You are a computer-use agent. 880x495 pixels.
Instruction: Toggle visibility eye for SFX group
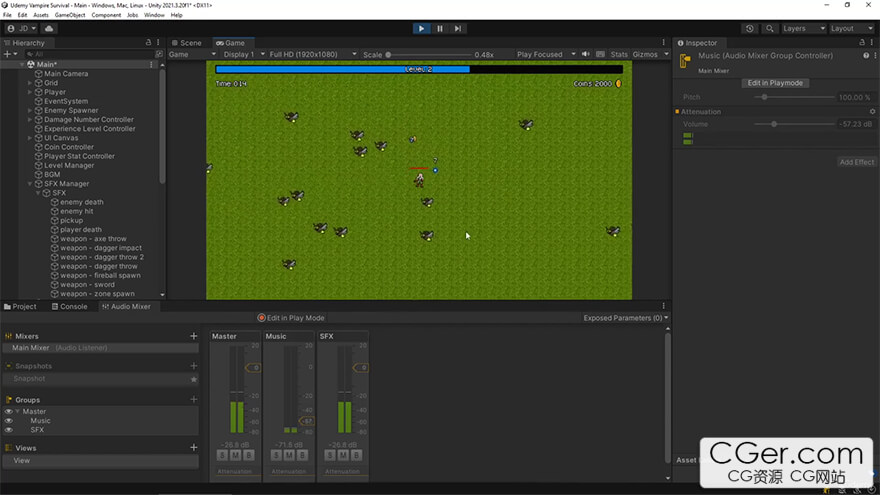pyautogui.click(x=8, y=430)
